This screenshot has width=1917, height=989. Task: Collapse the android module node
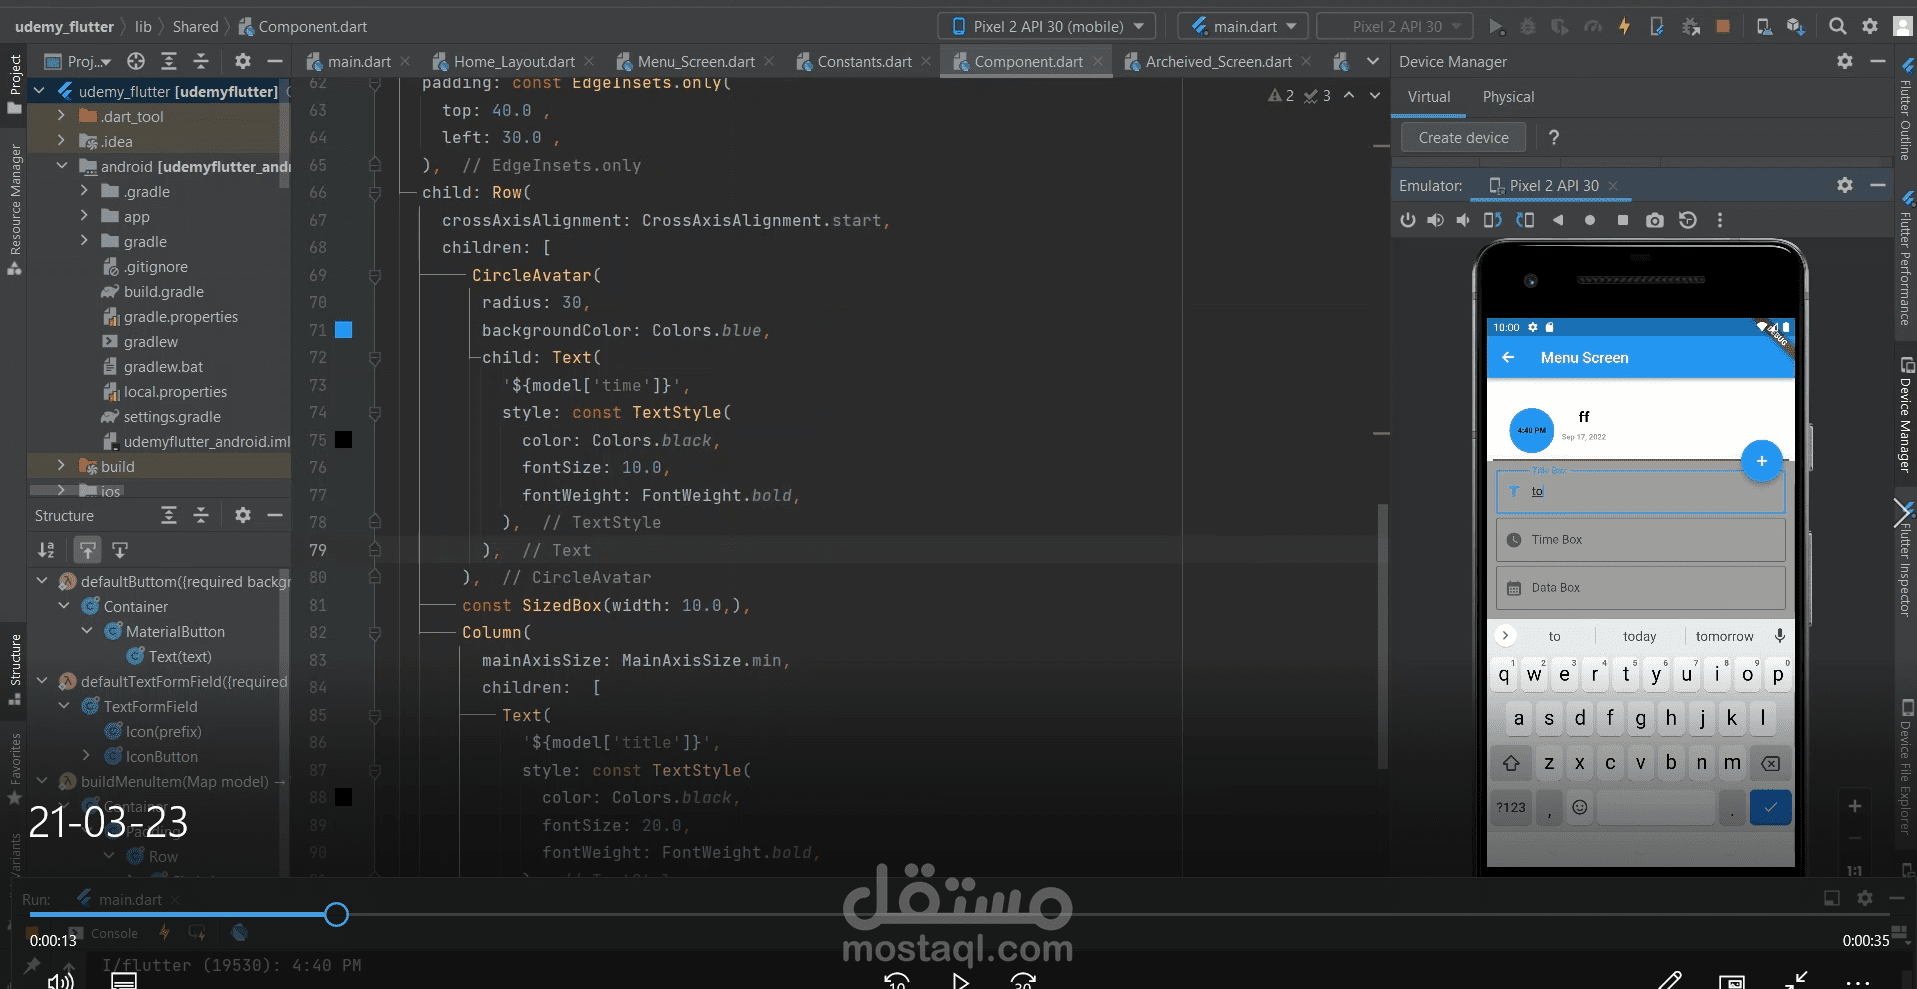pyautogui.click(x=61, y=166)
